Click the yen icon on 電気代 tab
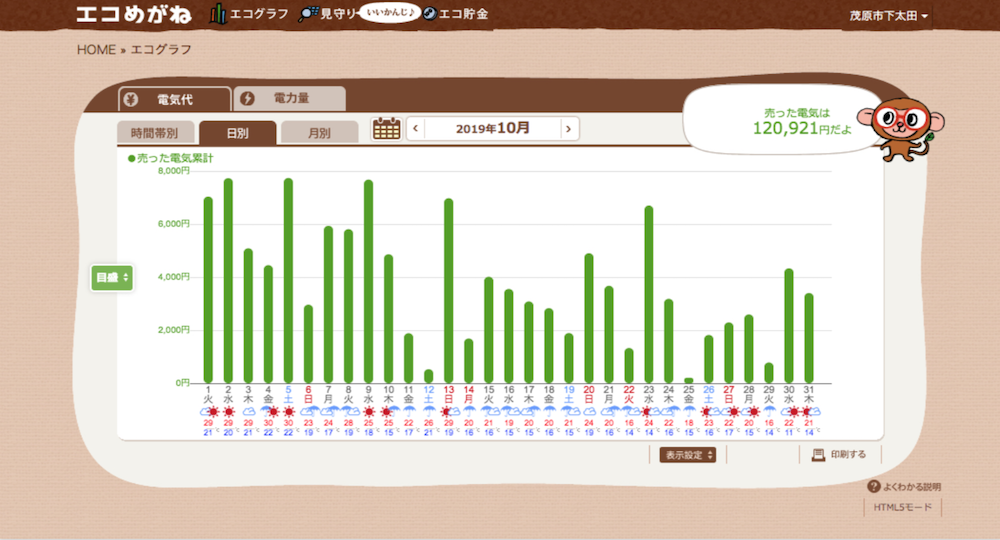 click(x=131, y=99)
